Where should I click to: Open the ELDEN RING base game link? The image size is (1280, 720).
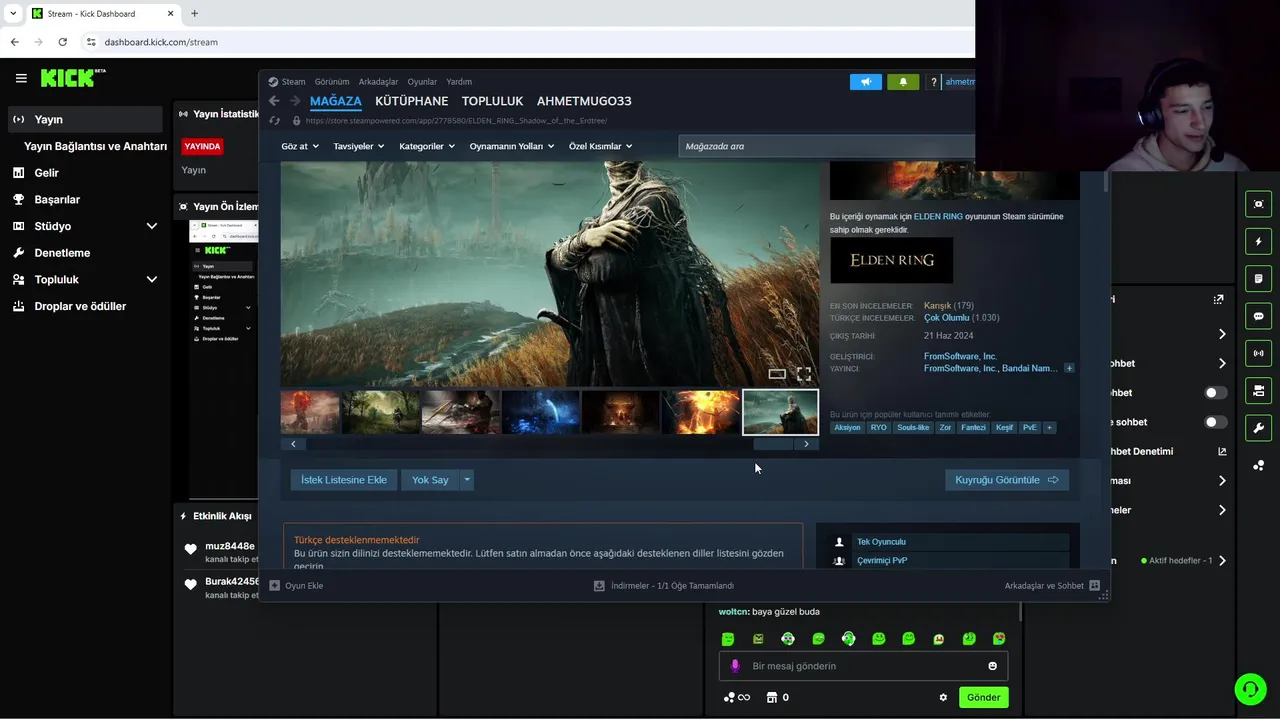pyautogui.click(x=938, y=216)
